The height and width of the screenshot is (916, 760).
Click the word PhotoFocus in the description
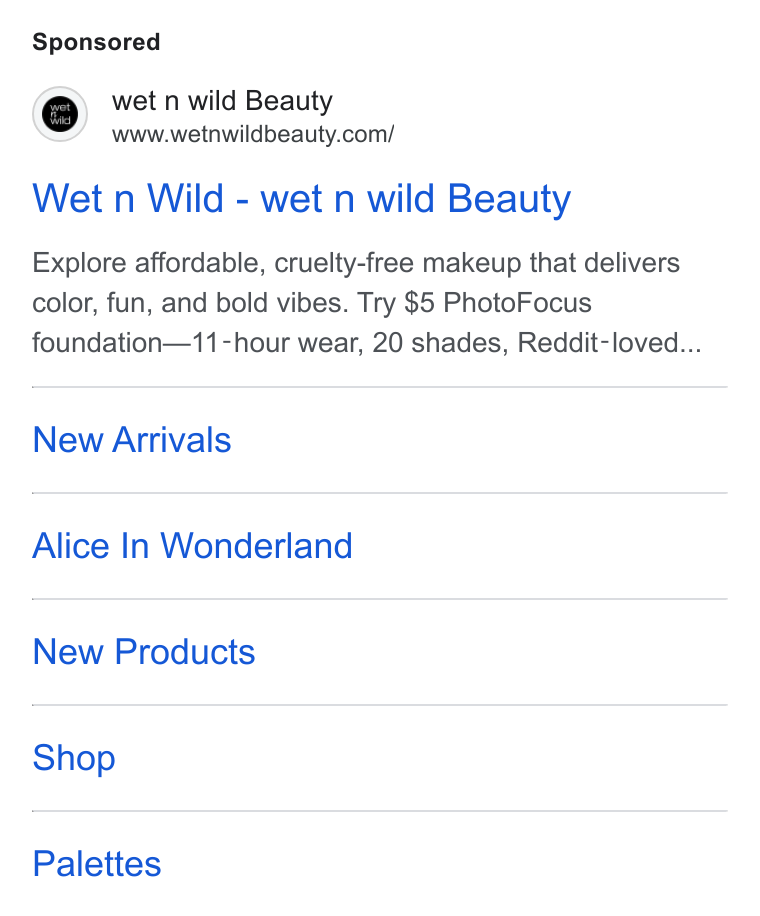click(517, 303)
